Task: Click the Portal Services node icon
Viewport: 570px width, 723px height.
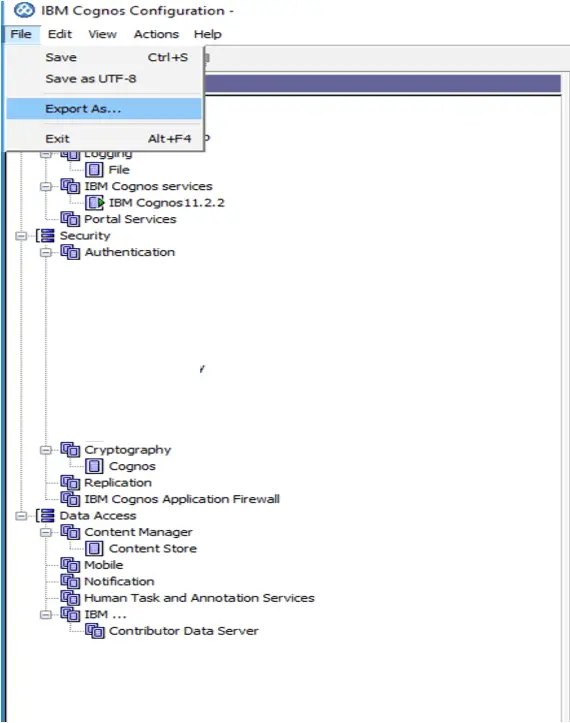Action: click(x=70, y=219)
